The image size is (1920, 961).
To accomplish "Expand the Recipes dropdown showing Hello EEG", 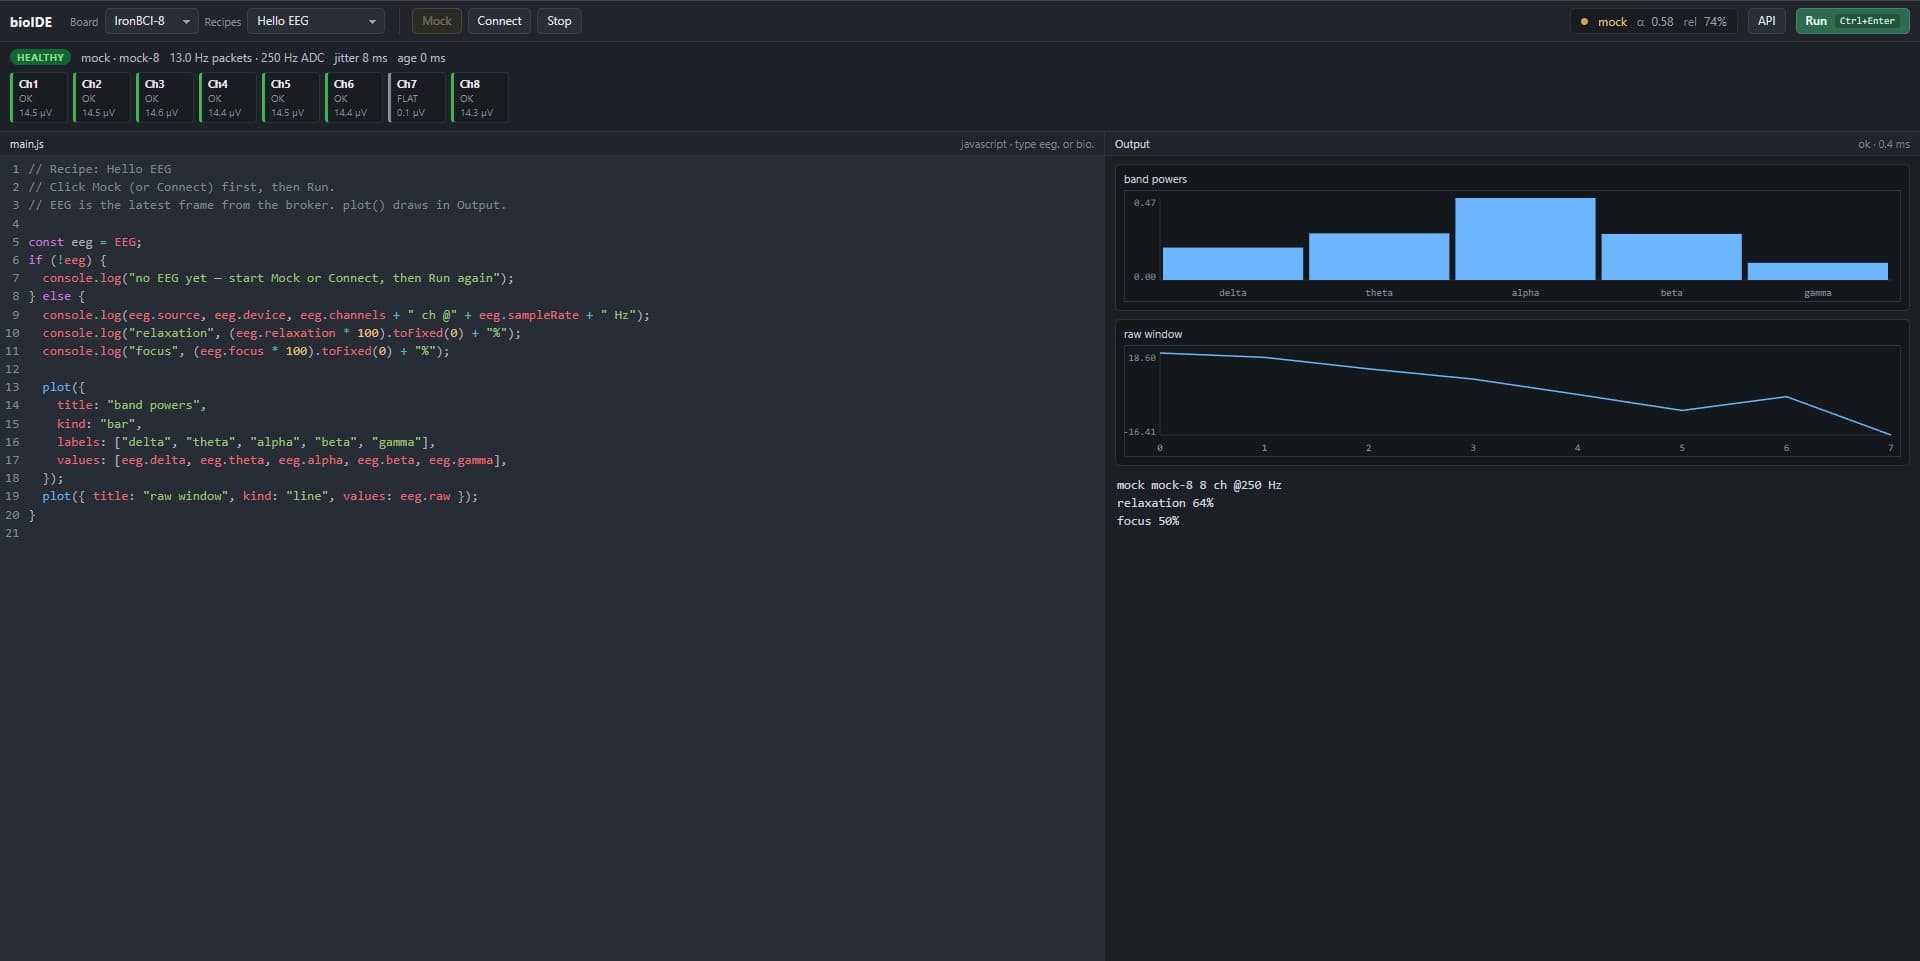I will [316, 21].
